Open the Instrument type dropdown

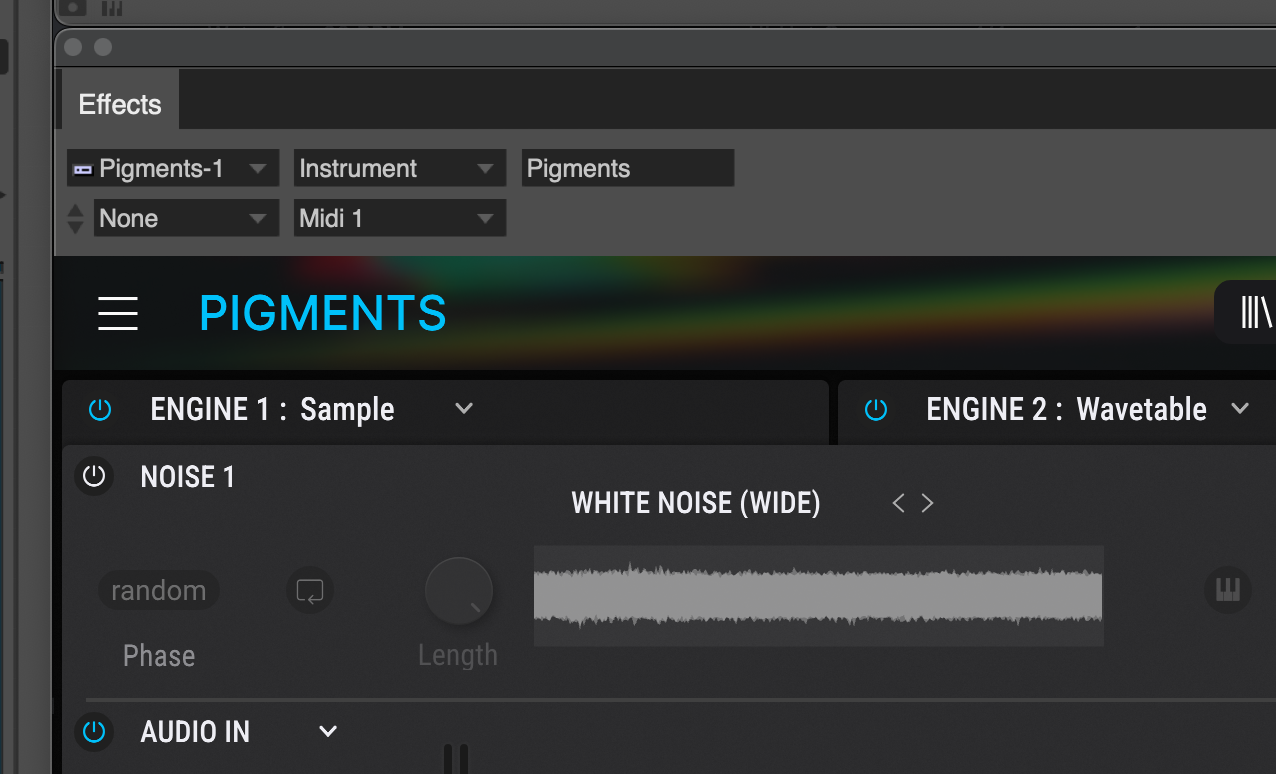pos(400,168)
